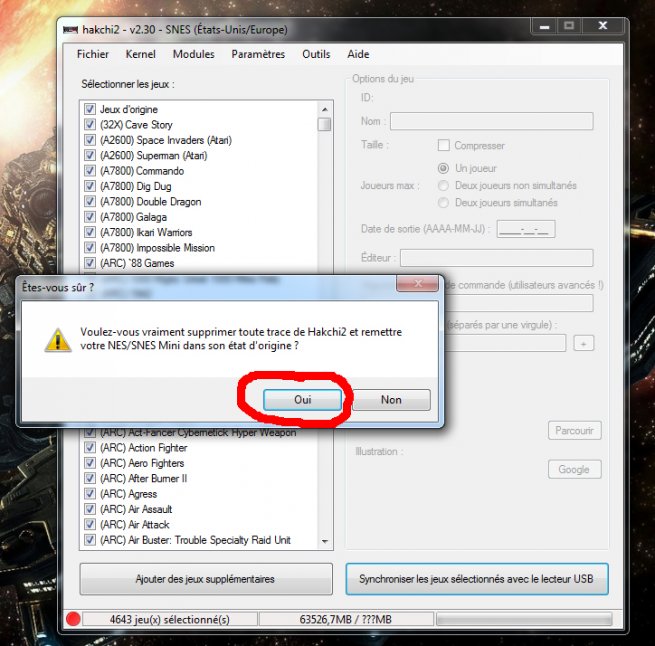Screen dimensions: 655x646
Task: Click 'Synchroniser les jeux sélectionnés' button
Action: tap(476, 579)
